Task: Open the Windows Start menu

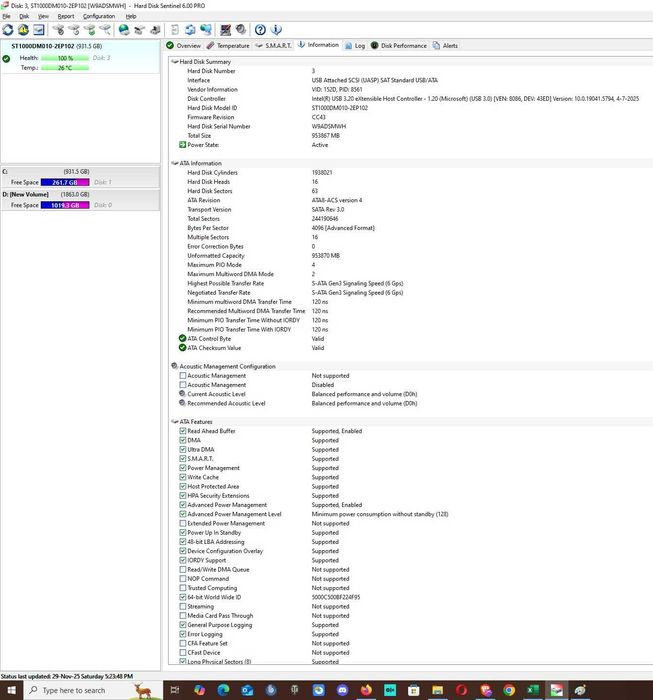Action: tap(12, 690)
